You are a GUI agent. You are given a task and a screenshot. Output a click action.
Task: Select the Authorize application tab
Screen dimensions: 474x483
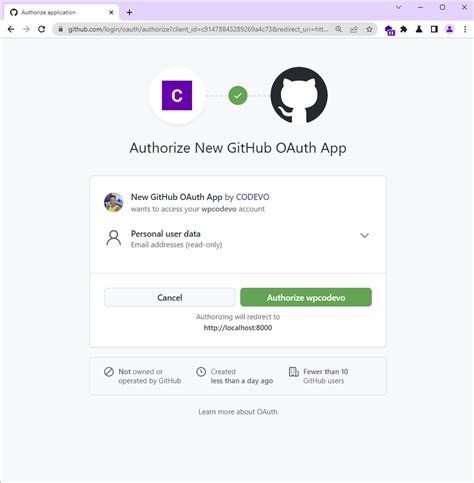tap(62, 12)
